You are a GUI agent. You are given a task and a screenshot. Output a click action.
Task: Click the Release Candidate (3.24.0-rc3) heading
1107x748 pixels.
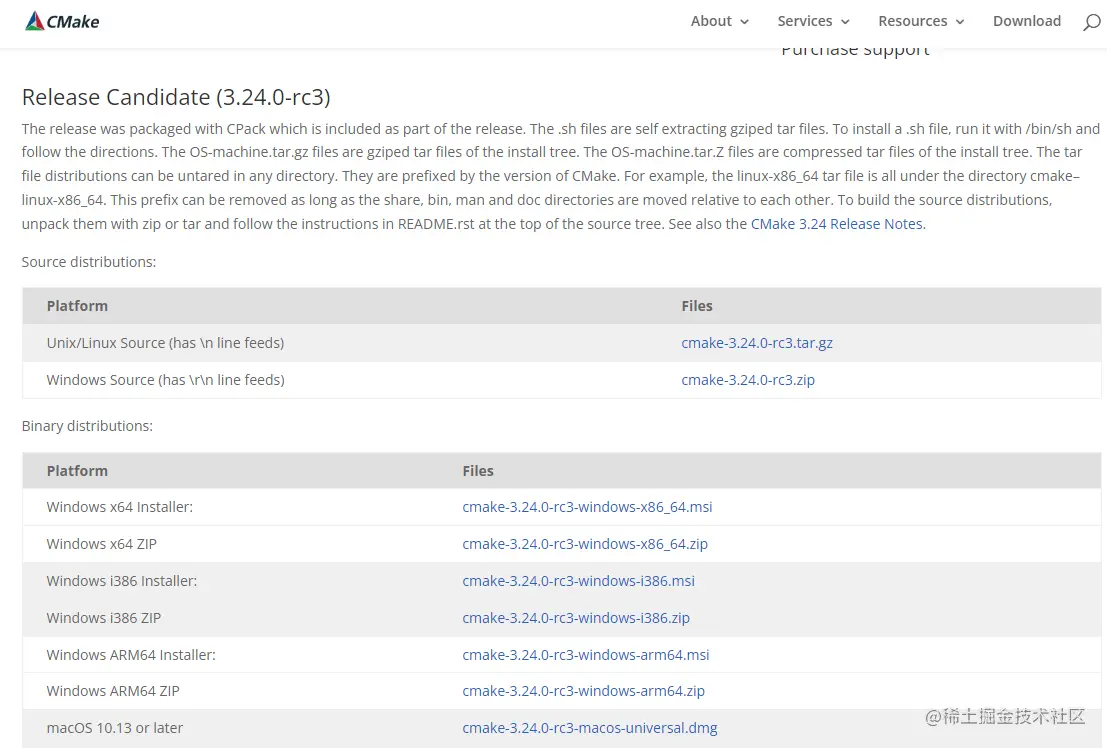click(176, 97)
